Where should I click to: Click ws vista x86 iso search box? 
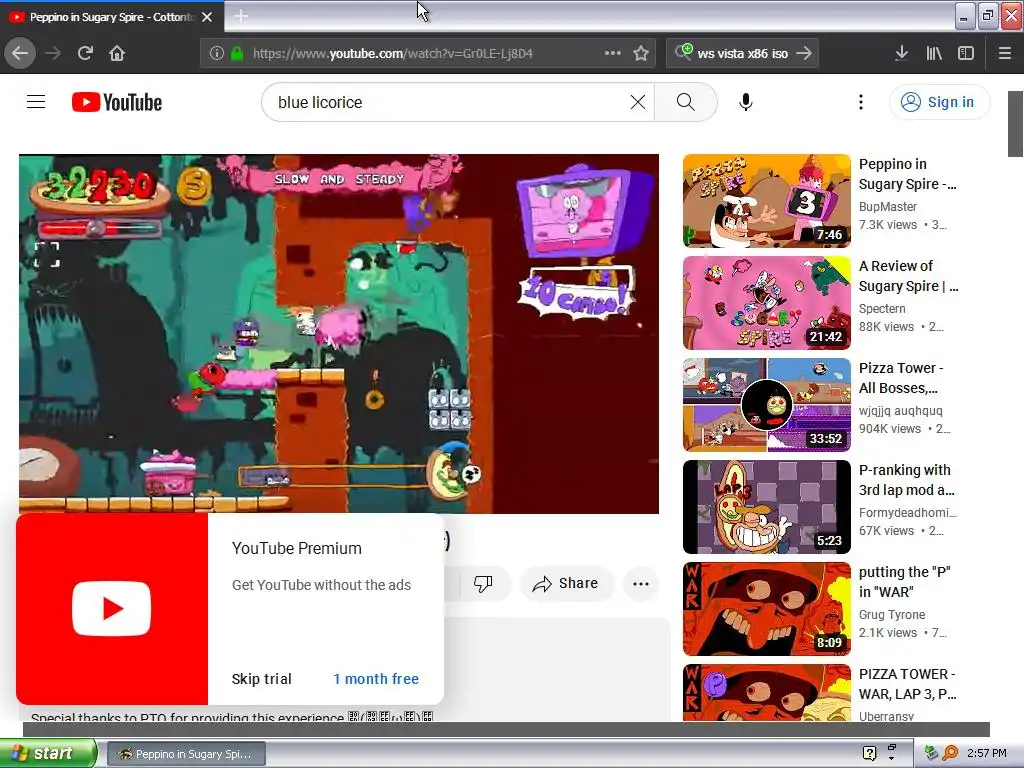pos(742,53)
